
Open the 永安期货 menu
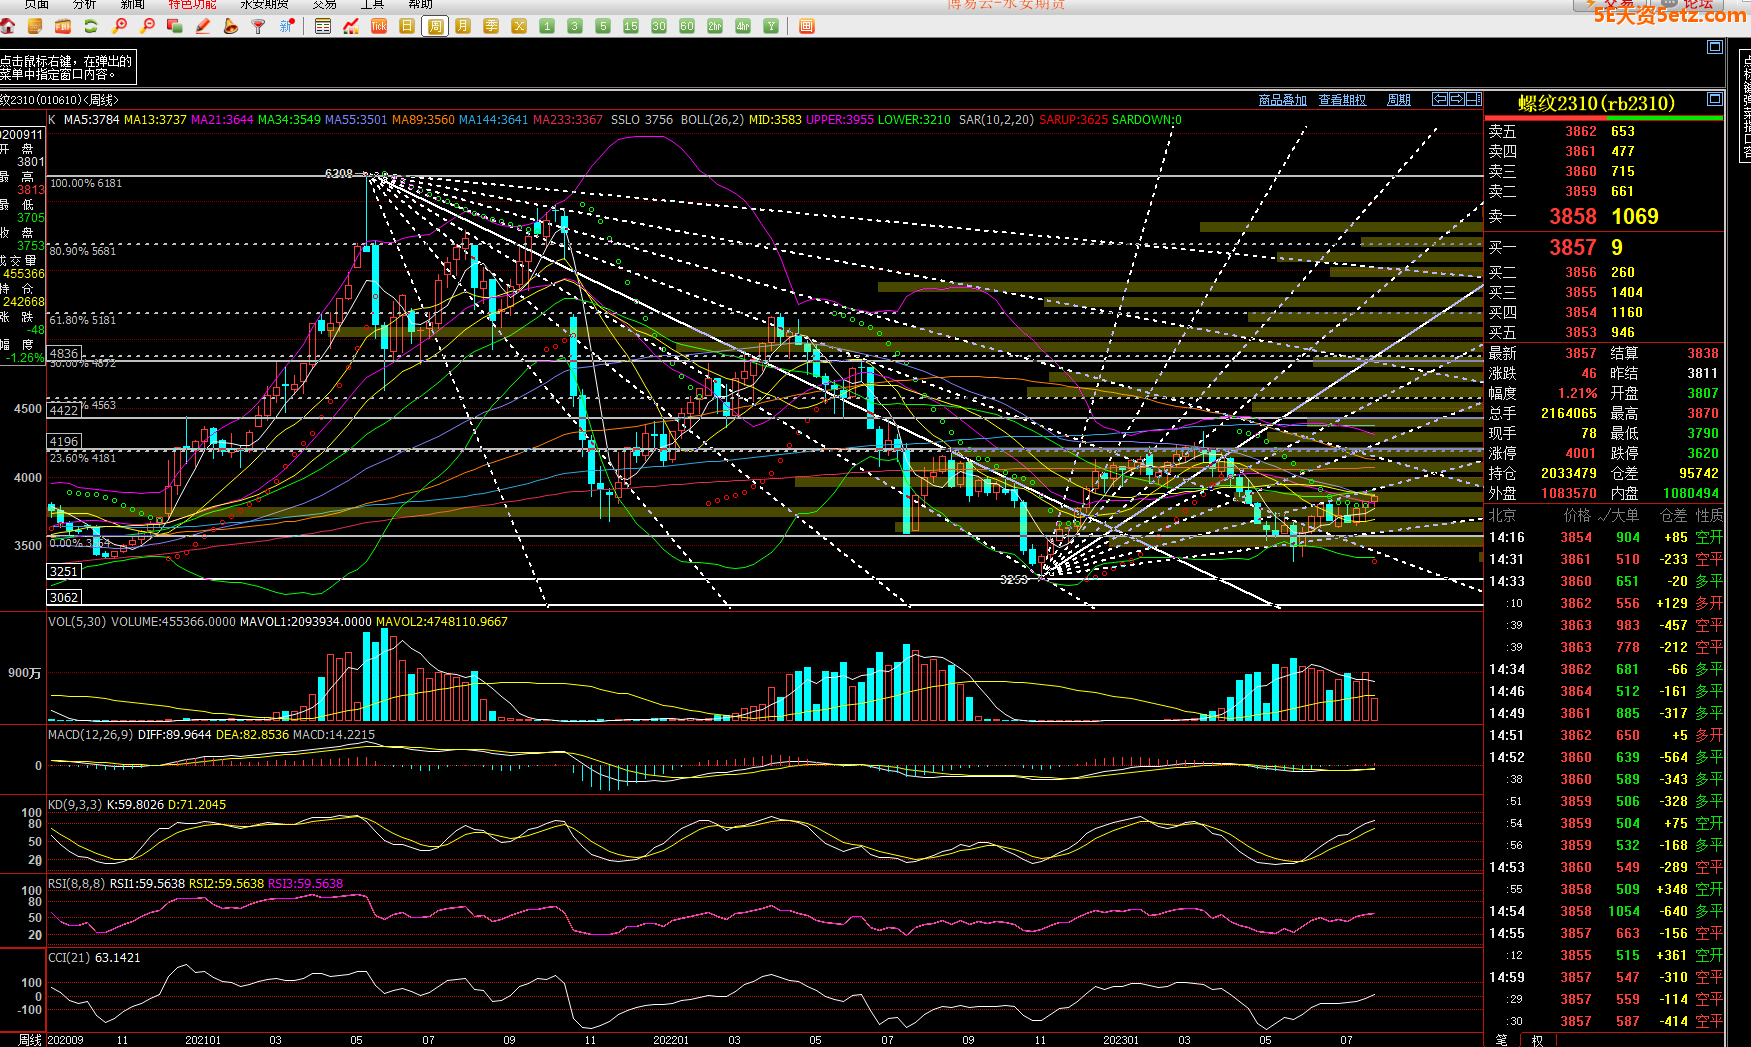pos(264,4)
